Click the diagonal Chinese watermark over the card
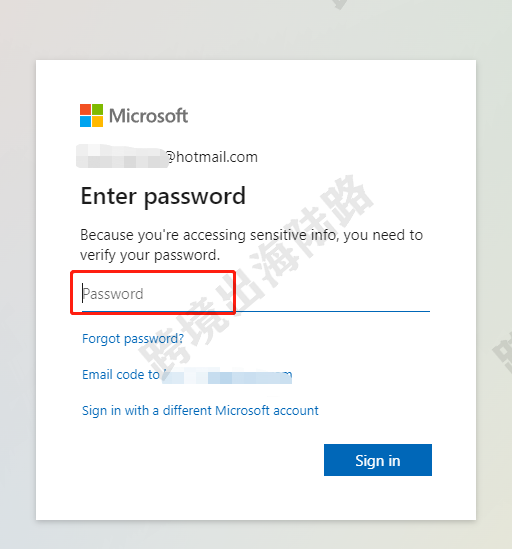Viewport: 512px width, 549px height. [x=257, y=268]
